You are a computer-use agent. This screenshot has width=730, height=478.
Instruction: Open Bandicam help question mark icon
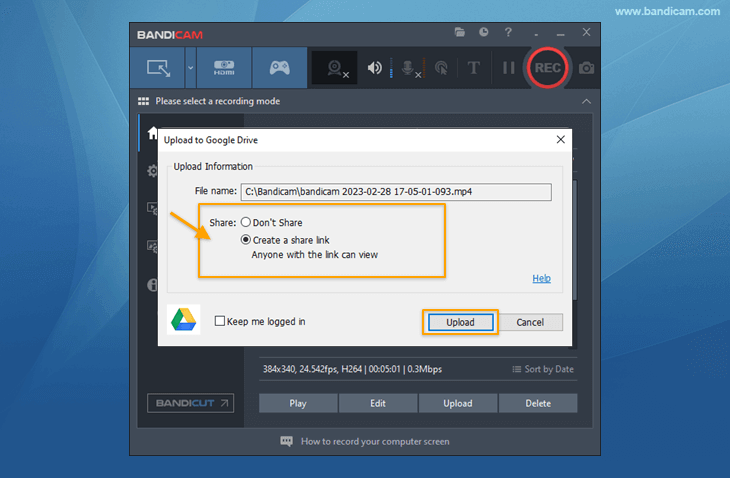point(508,32)
